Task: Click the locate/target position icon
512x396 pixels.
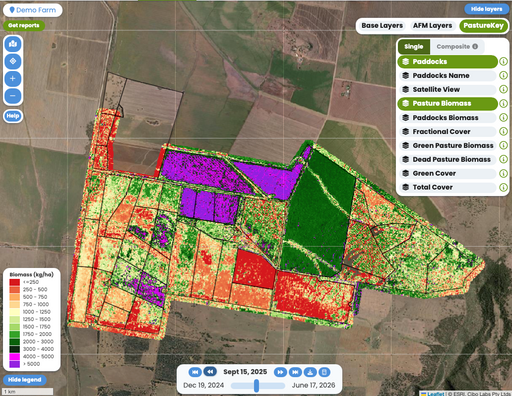Action: (13, 61)
